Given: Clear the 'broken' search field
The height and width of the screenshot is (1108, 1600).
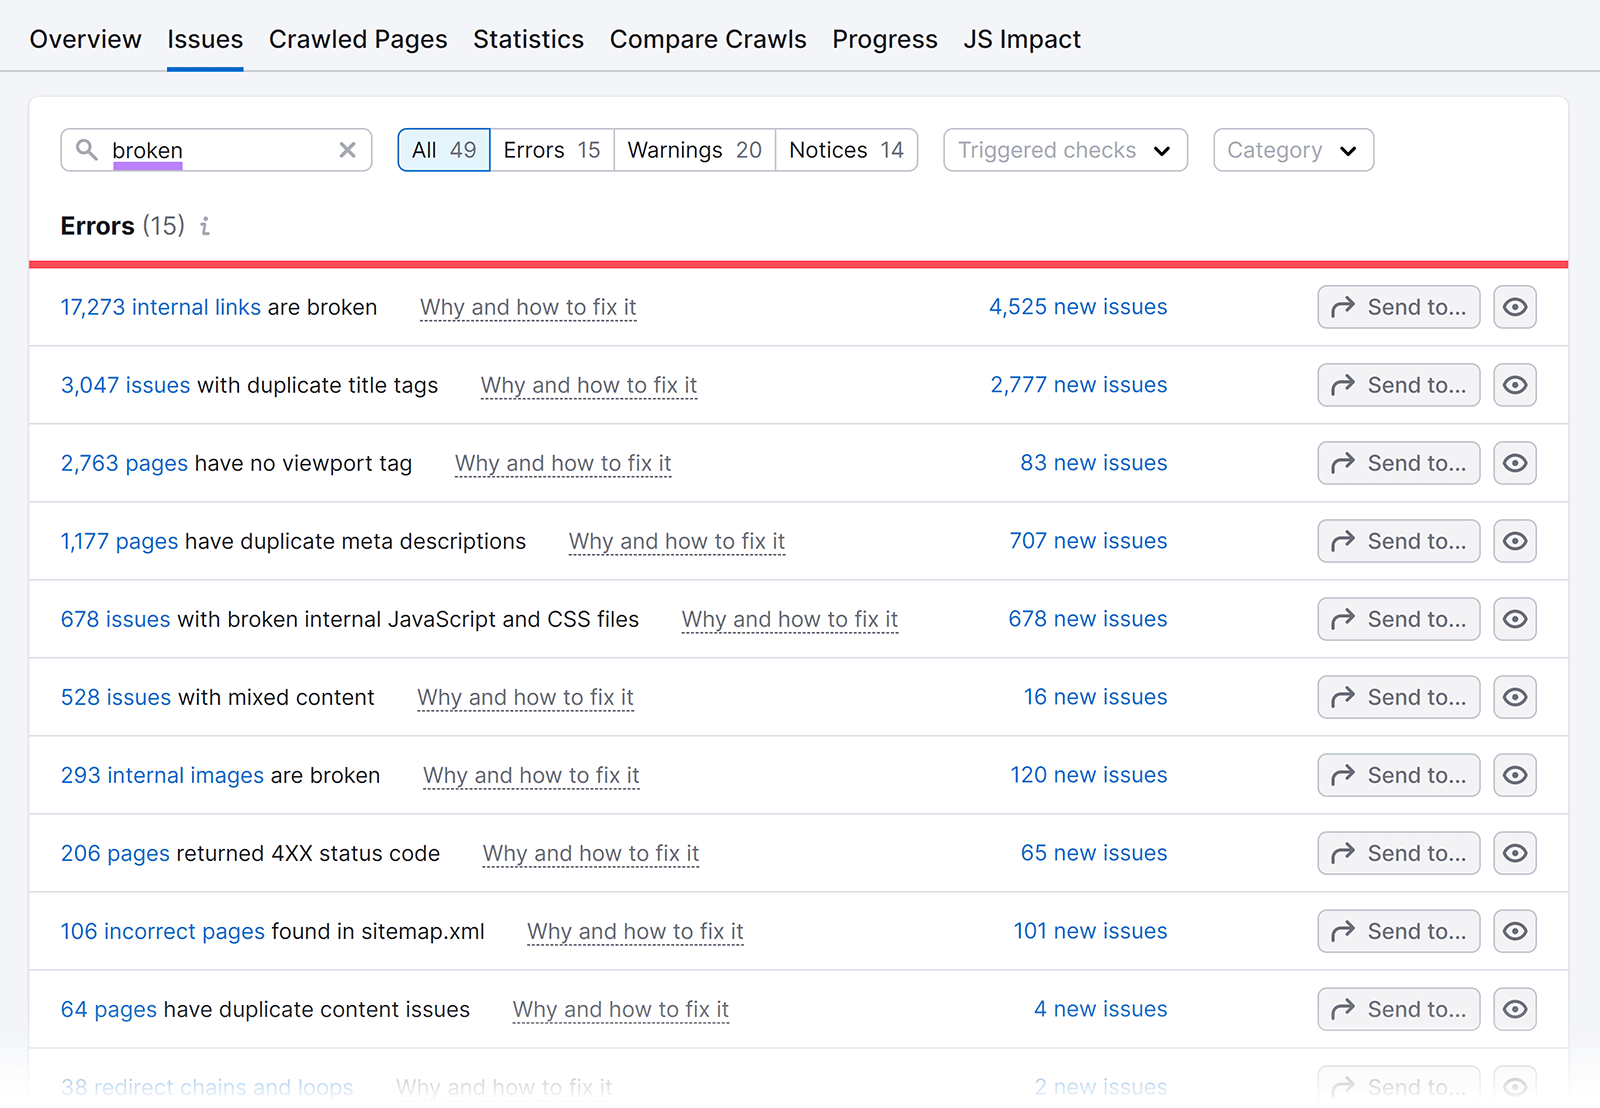Looking at the screenshot, I should tap(347, 150).
